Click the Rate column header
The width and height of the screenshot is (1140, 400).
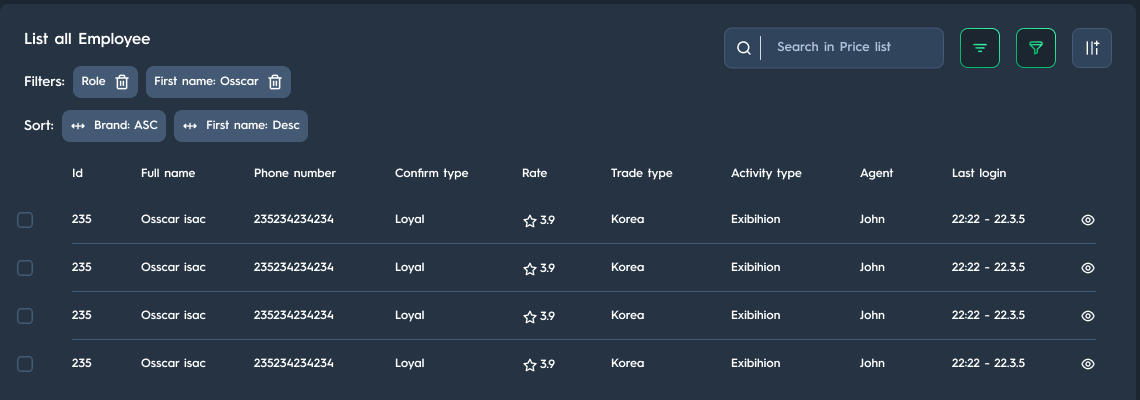pos(534,173)
